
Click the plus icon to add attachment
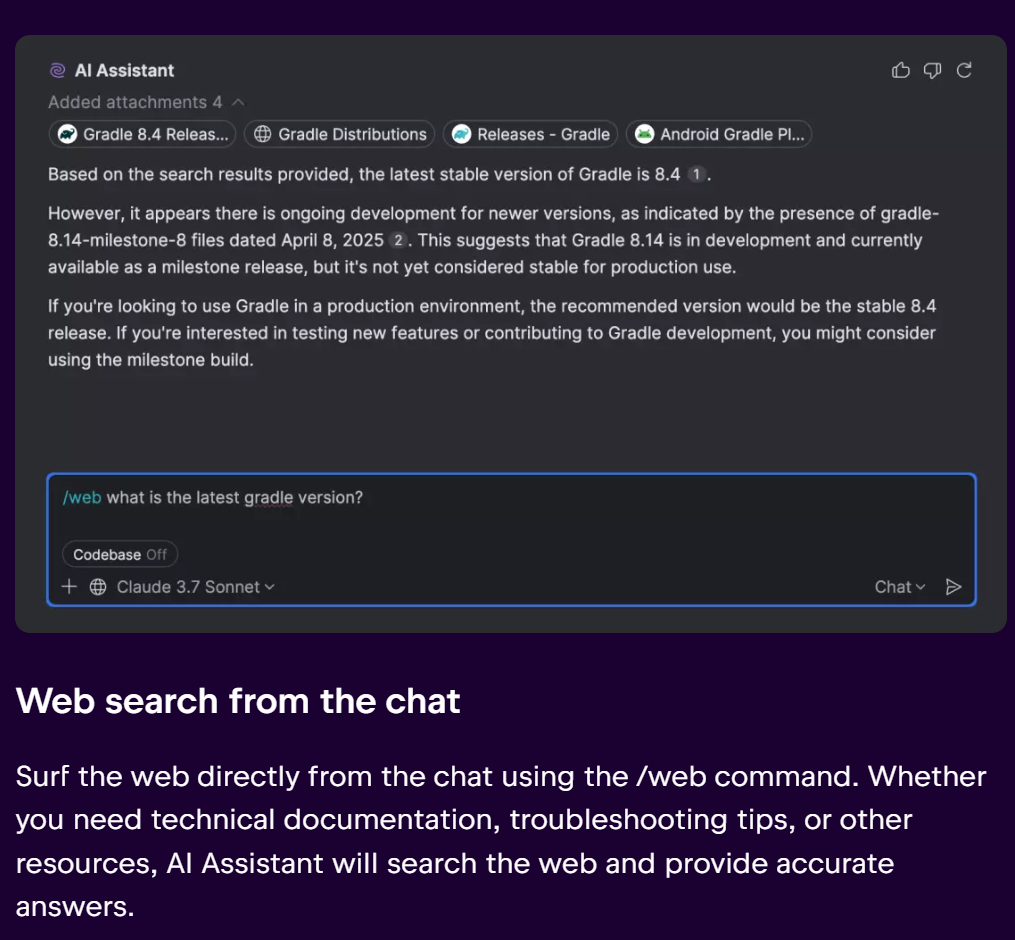[x=69, y=587]
